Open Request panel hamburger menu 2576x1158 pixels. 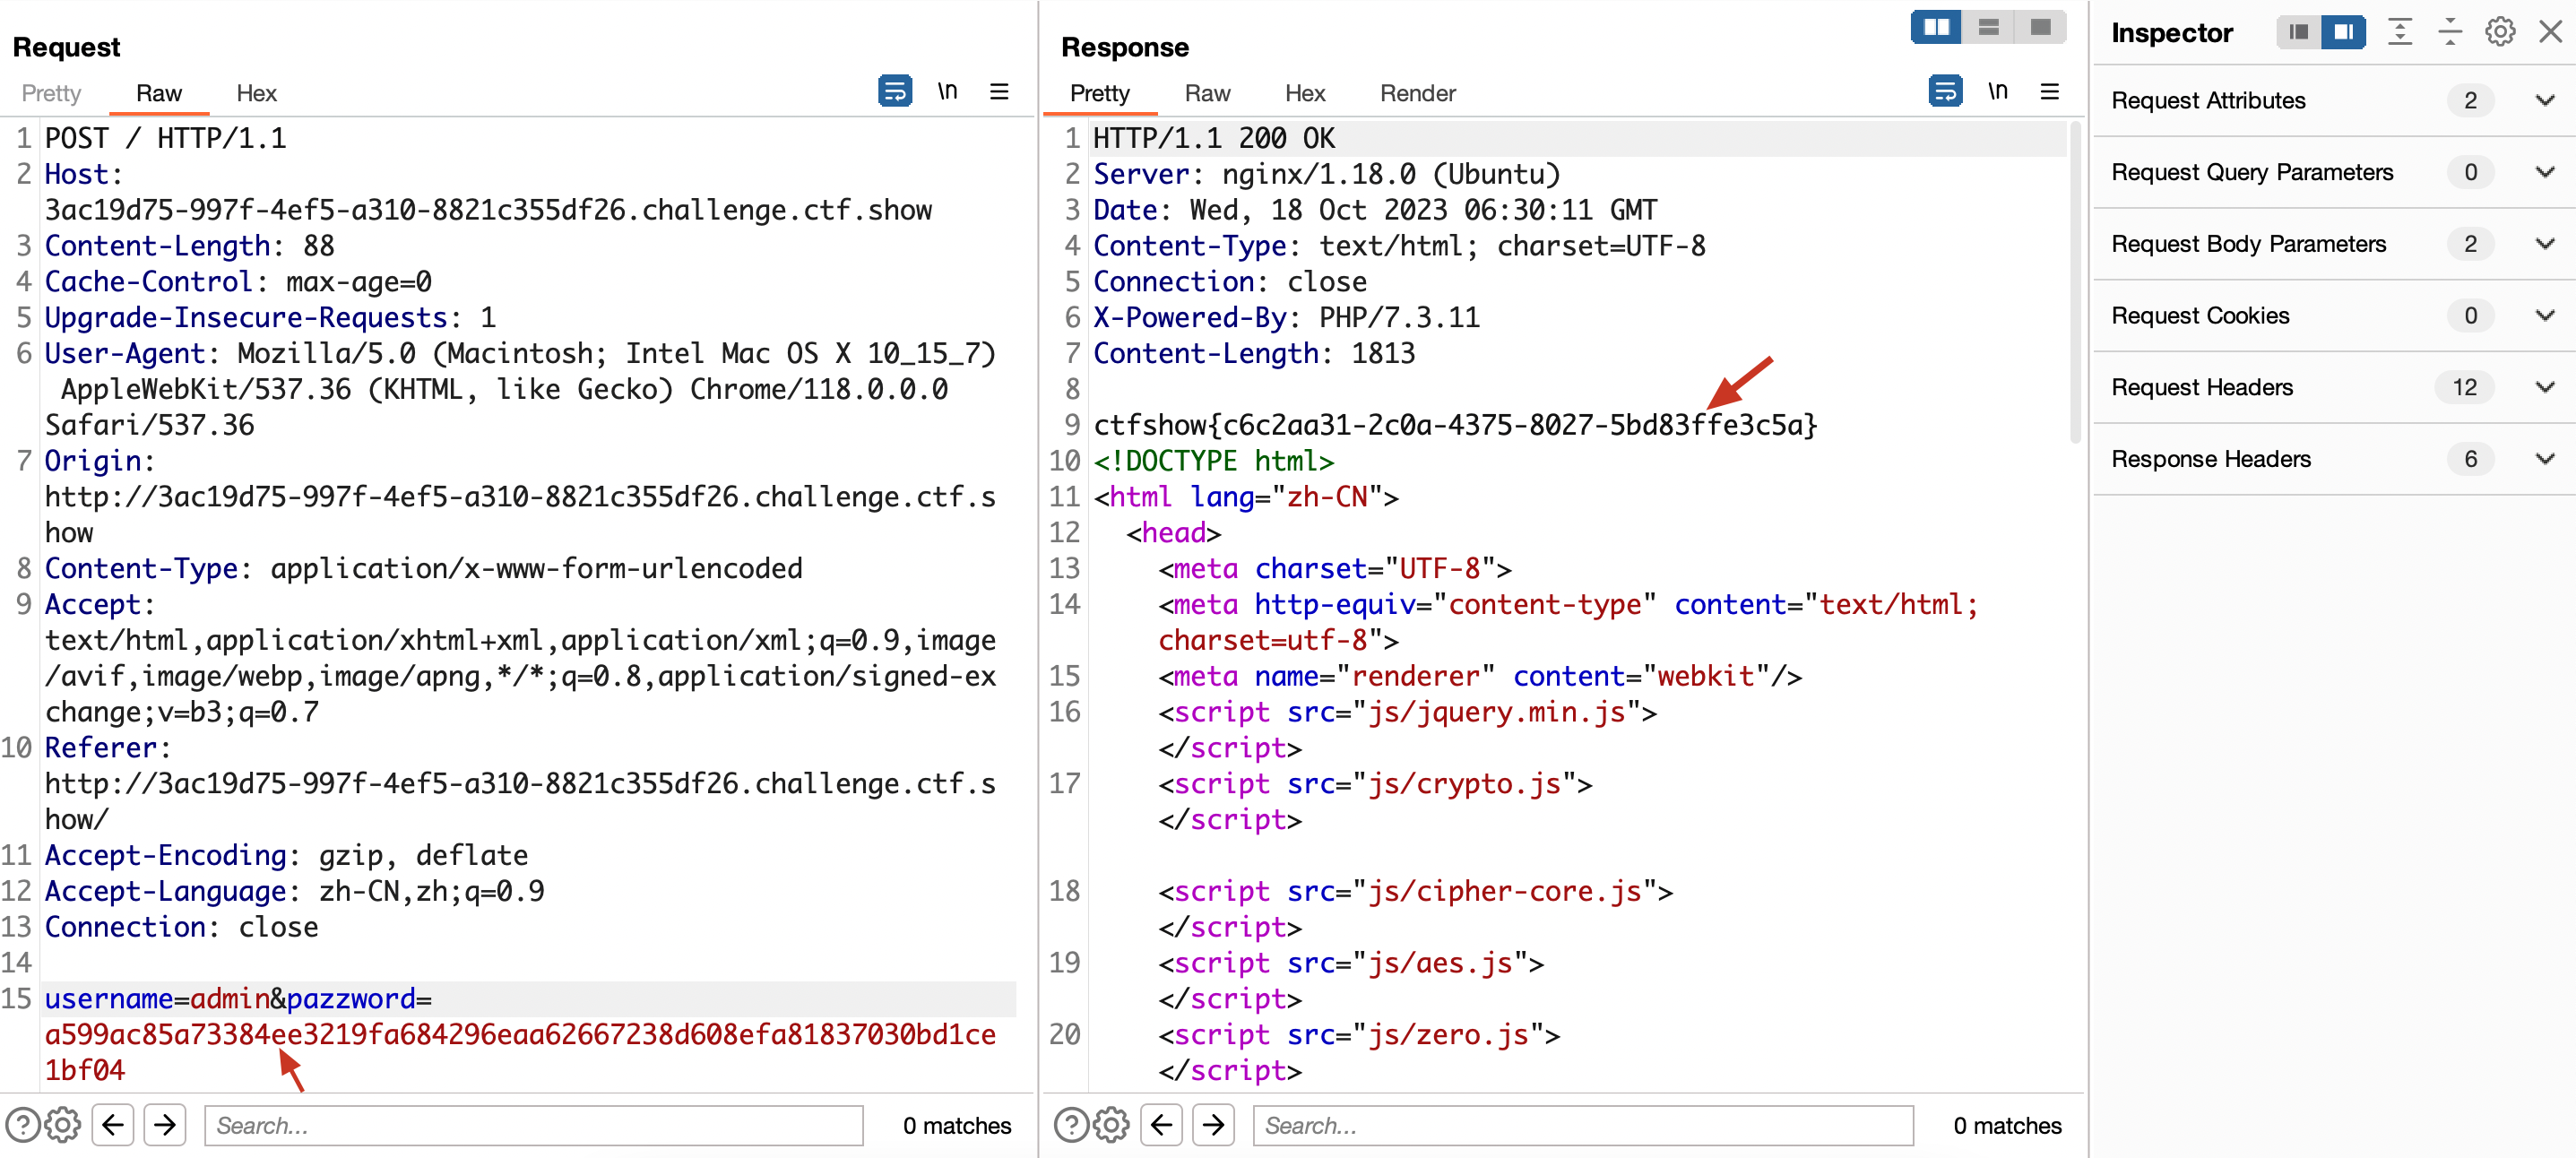pos(998,92)
